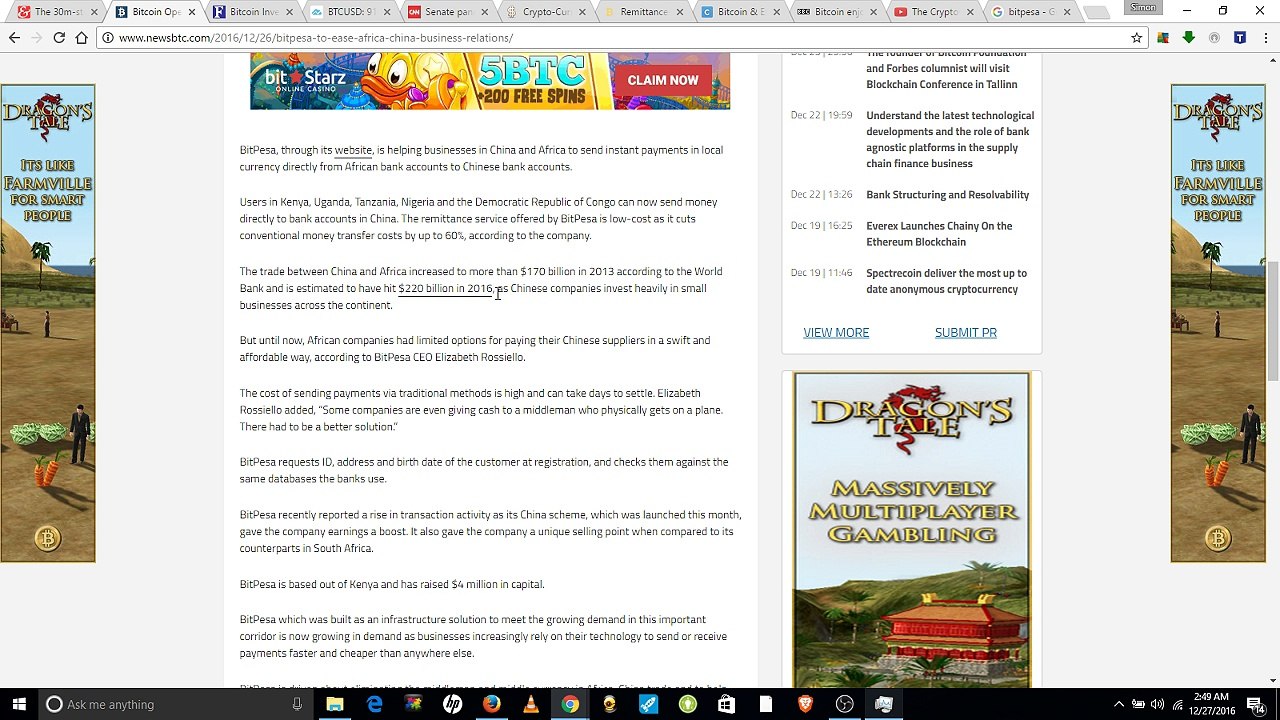Screen dimensions: 1280x720
Task: Close the bitpesa Google tab
Action: (x=1066, y=12)
